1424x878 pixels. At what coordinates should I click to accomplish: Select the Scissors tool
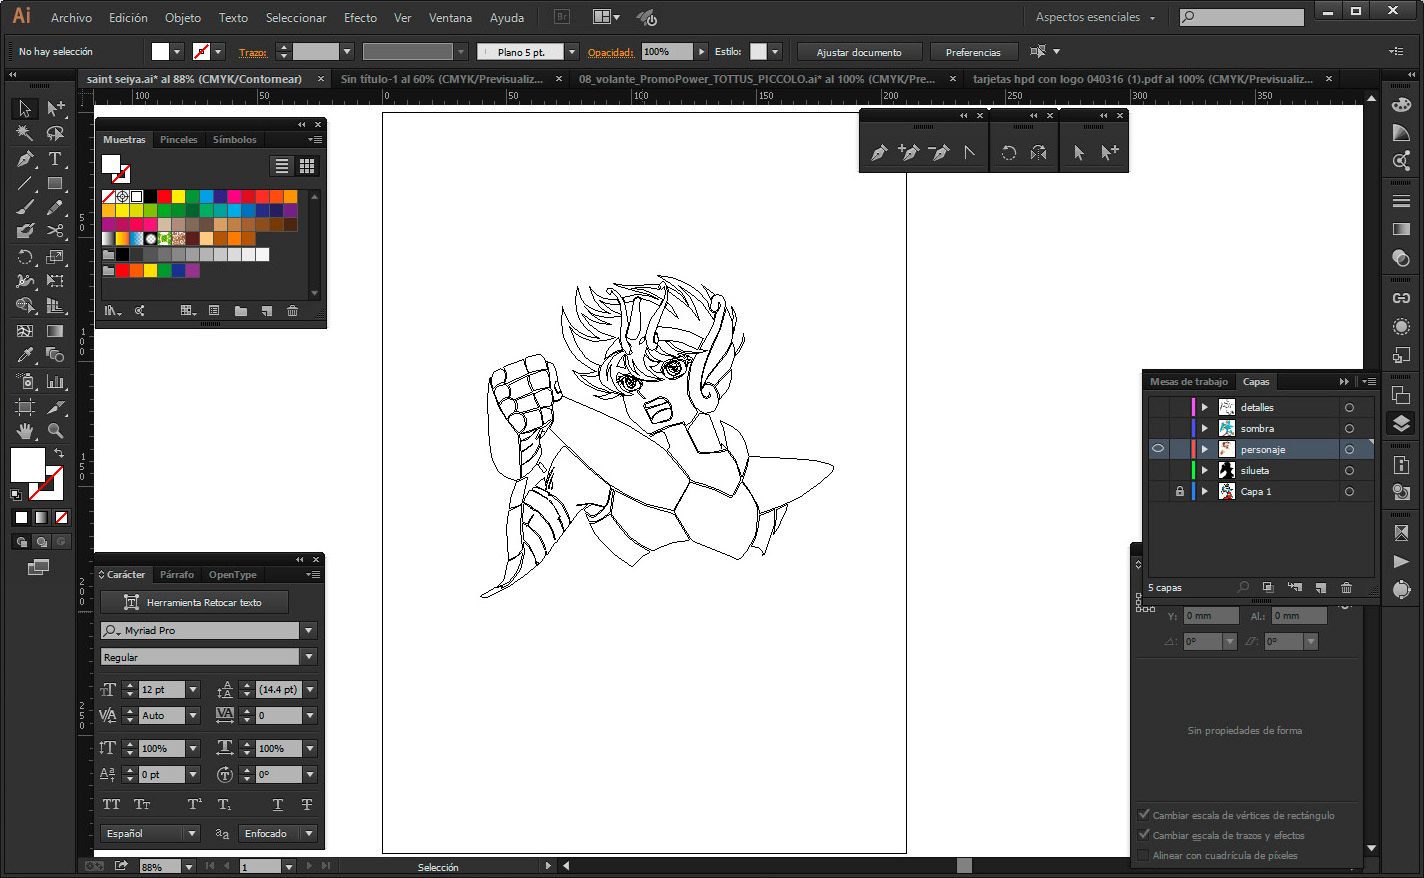coord(55,231)
